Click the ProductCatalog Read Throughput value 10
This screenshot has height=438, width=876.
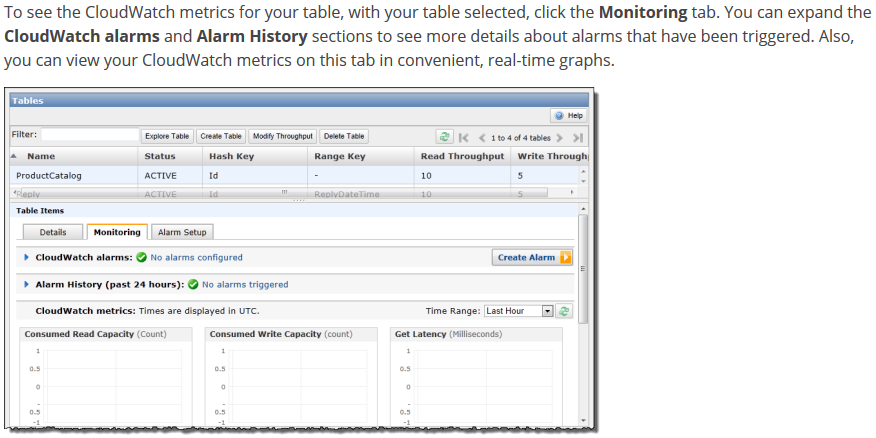point(426,175)
